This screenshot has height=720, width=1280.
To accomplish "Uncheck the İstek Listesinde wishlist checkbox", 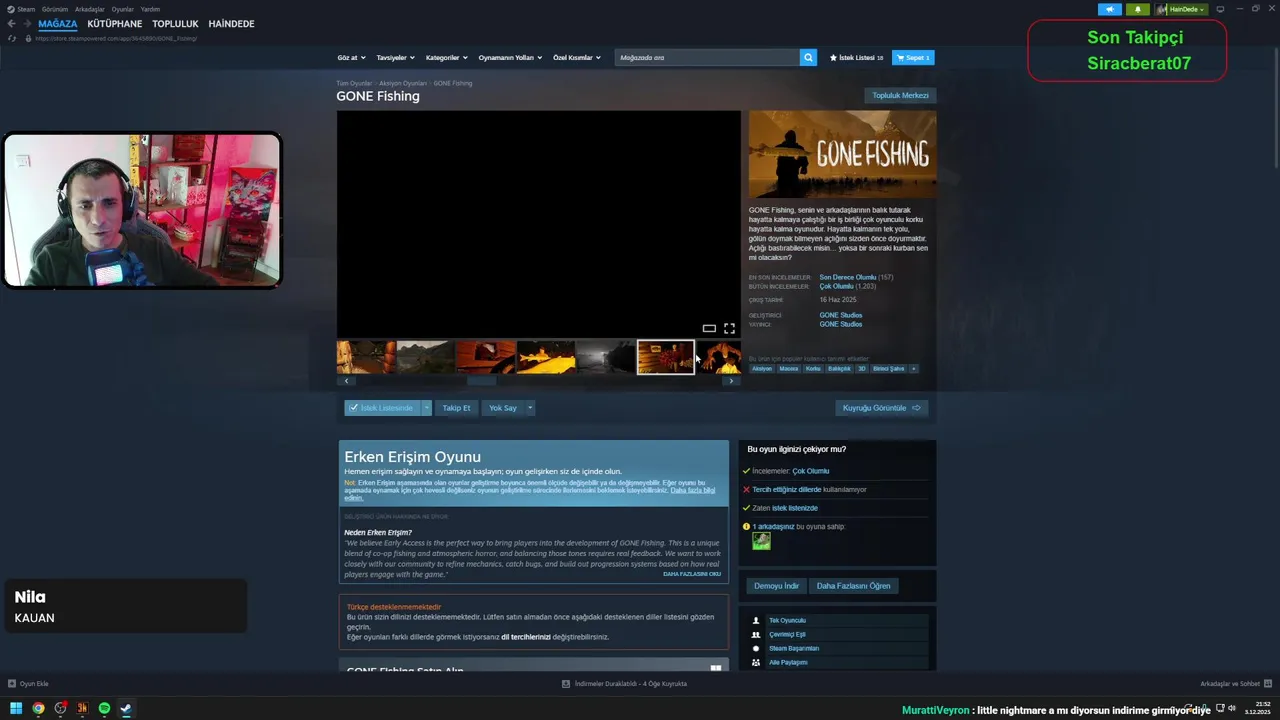I will coord(353,408).
